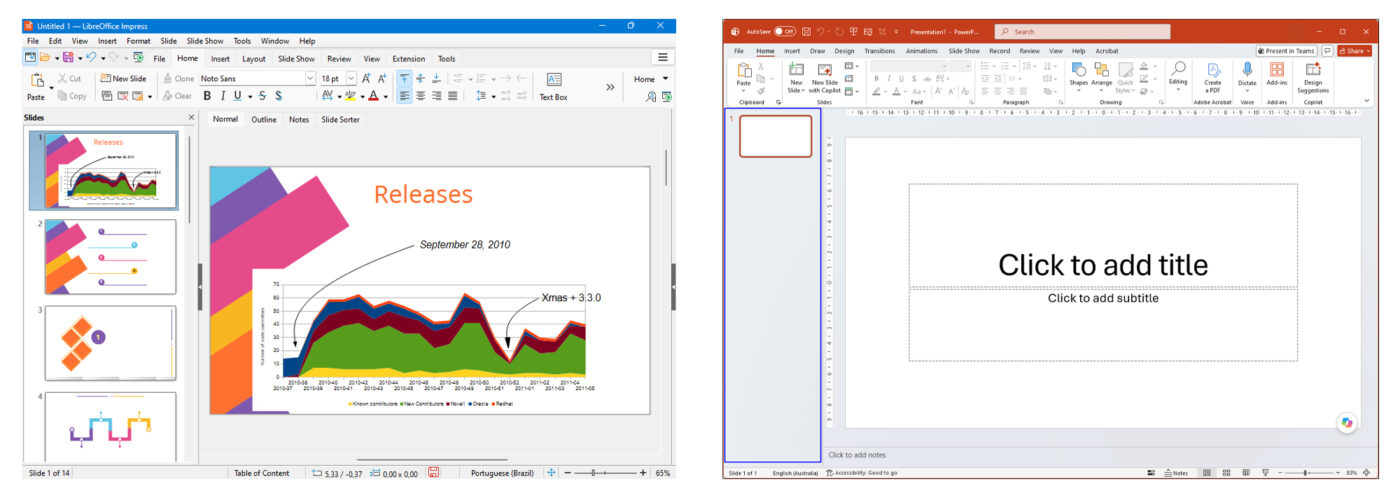Viewport: 1400px width, 498px height.
Task: Select Notes view tab in Impress
Action: [x=299, y=119]
